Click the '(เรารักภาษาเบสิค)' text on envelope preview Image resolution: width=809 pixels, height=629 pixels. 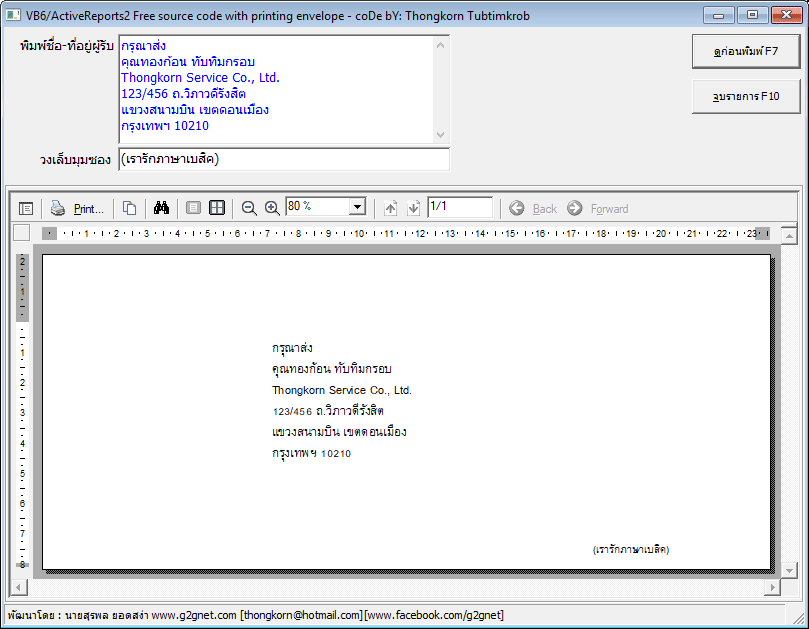(x=631, y=550)
